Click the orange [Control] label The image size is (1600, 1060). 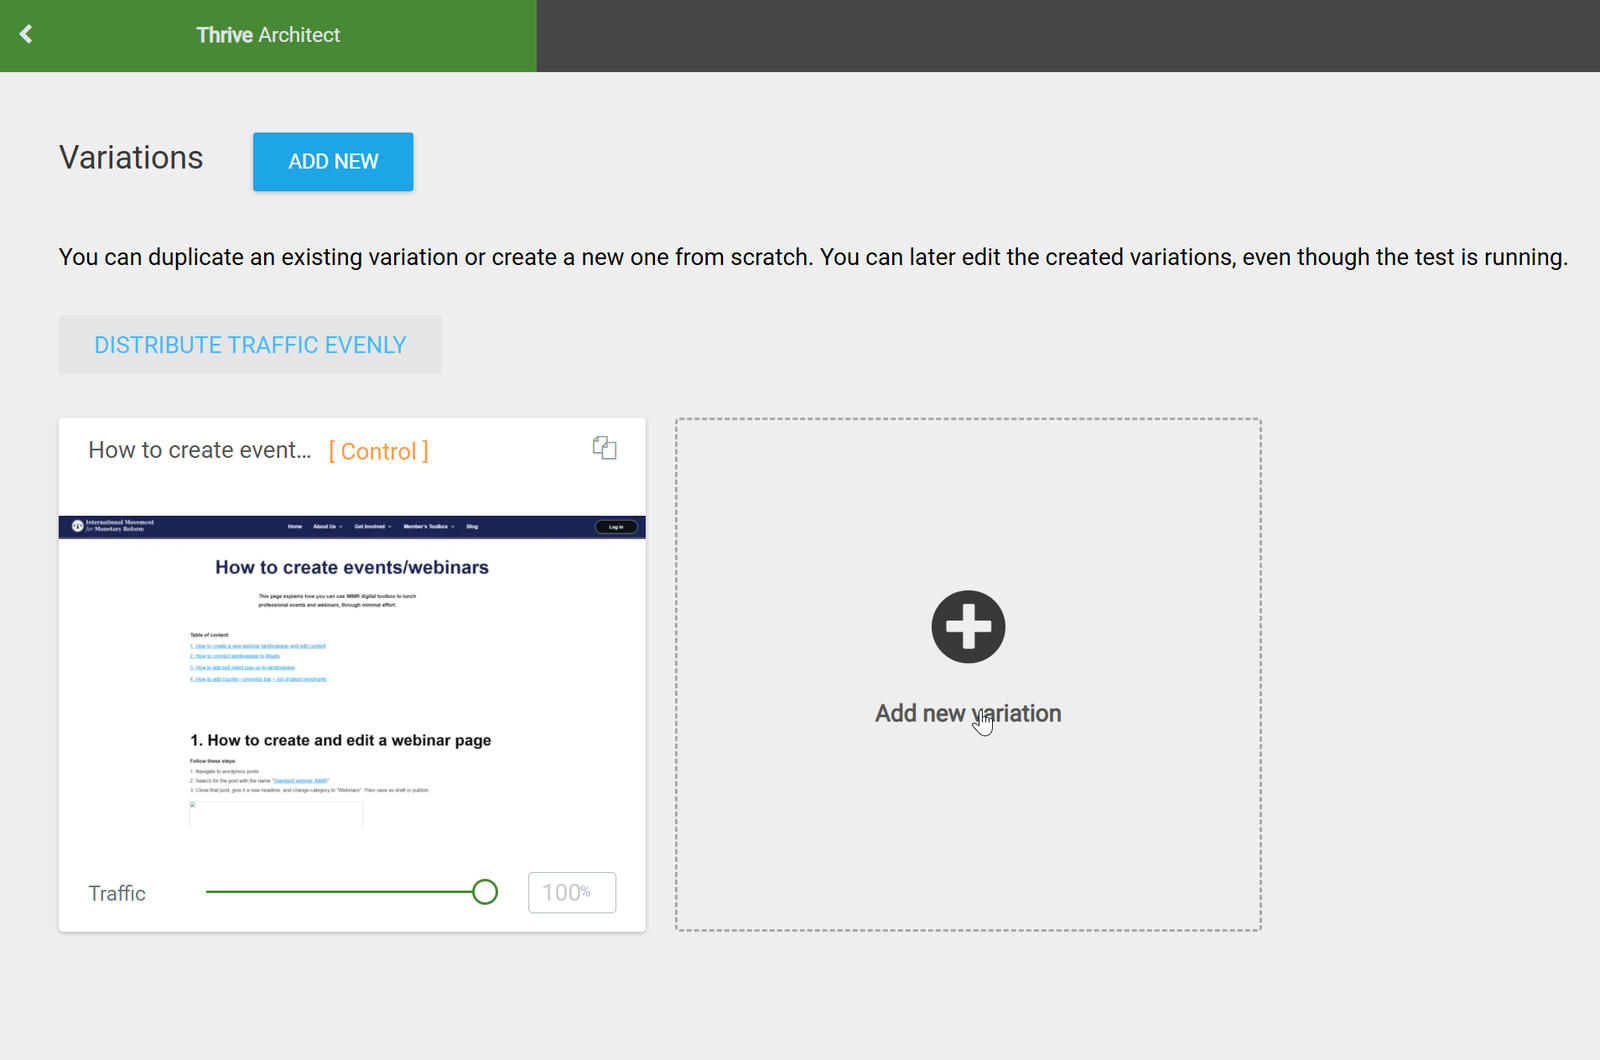pos(378,451)
